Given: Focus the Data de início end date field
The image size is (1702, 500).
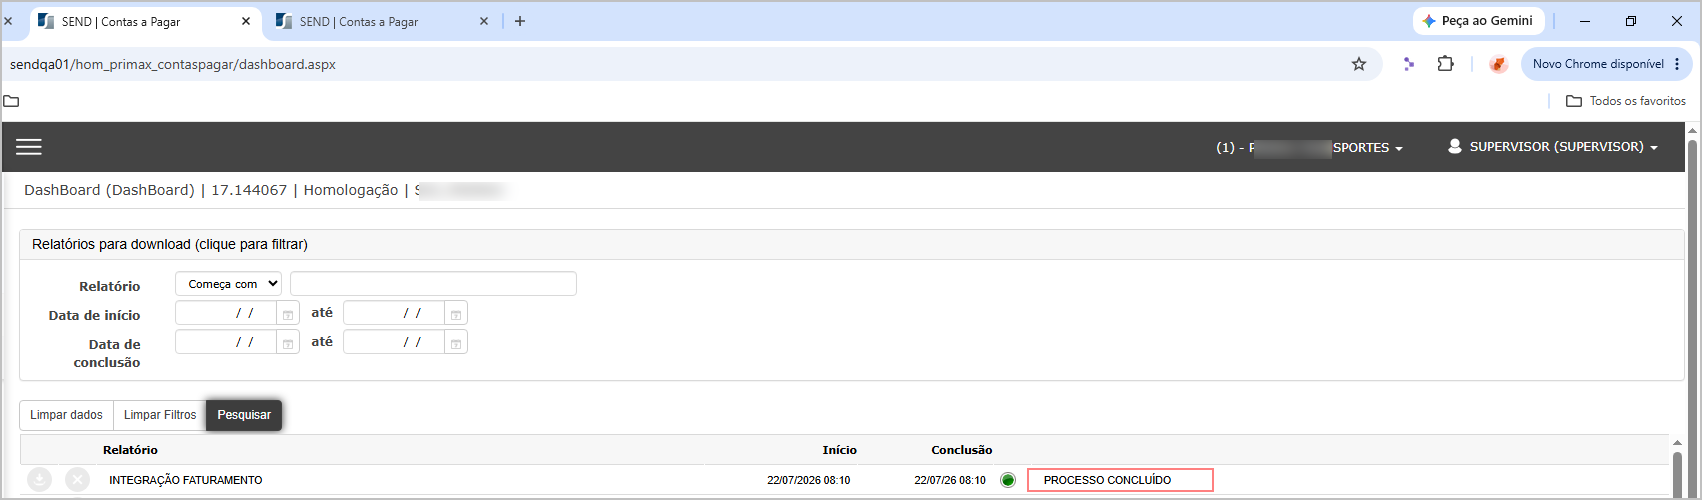Looking at the screenshot, I should tap(394, 314).
